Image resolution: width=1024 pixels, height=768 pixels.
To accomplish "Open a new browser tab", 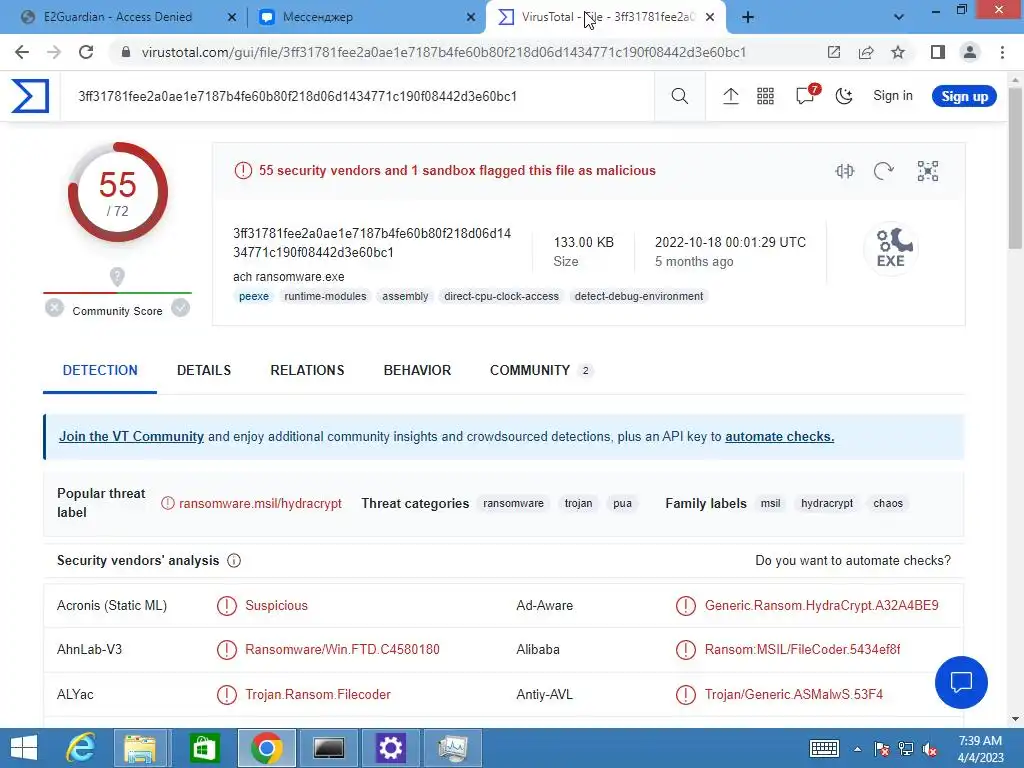I will point(748,18).
